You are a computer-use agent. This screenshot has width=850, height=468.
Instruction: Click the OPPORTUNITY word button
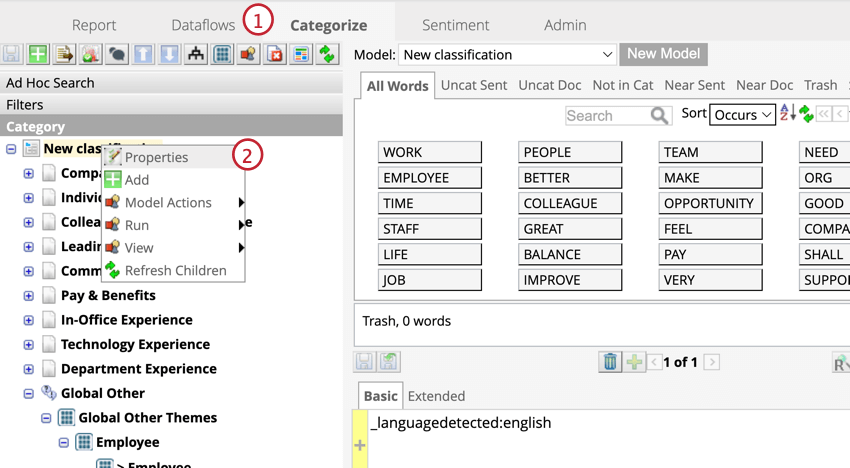(x=711, y=203)
